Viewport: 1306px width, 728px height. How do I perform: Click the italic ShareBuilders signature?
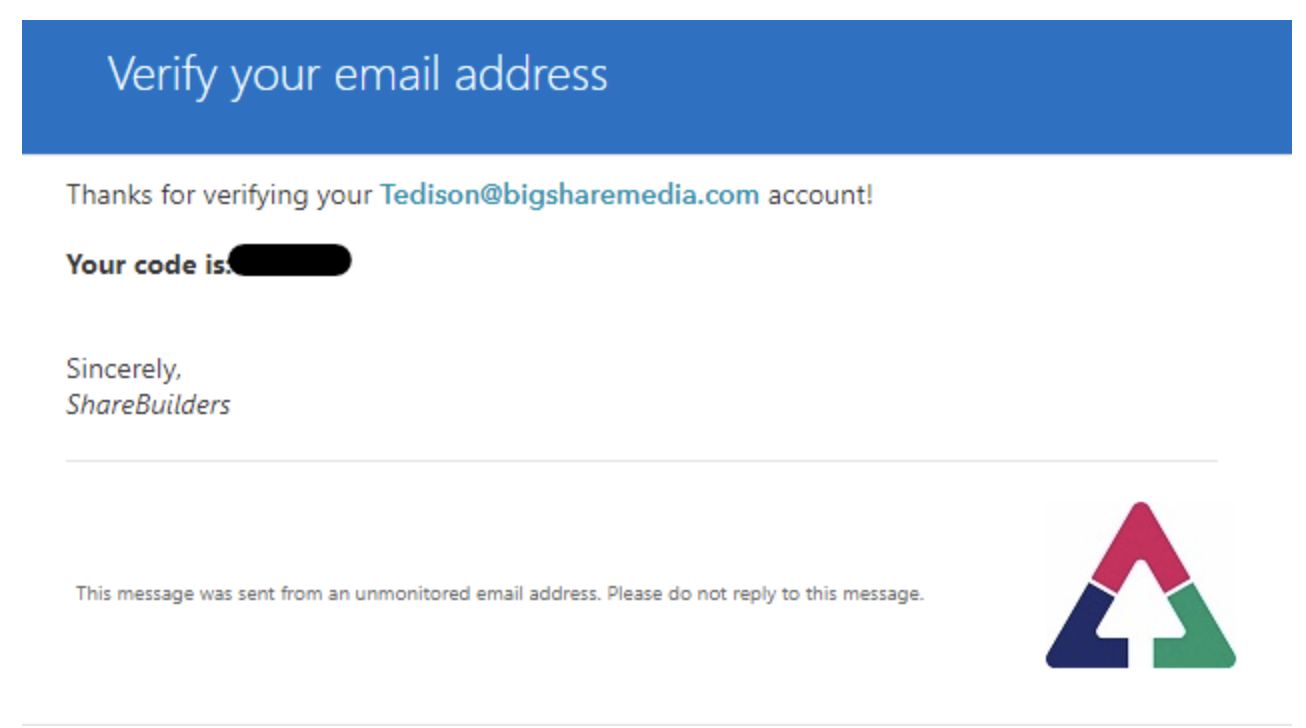pyautogui.click(x=148, y=405)
